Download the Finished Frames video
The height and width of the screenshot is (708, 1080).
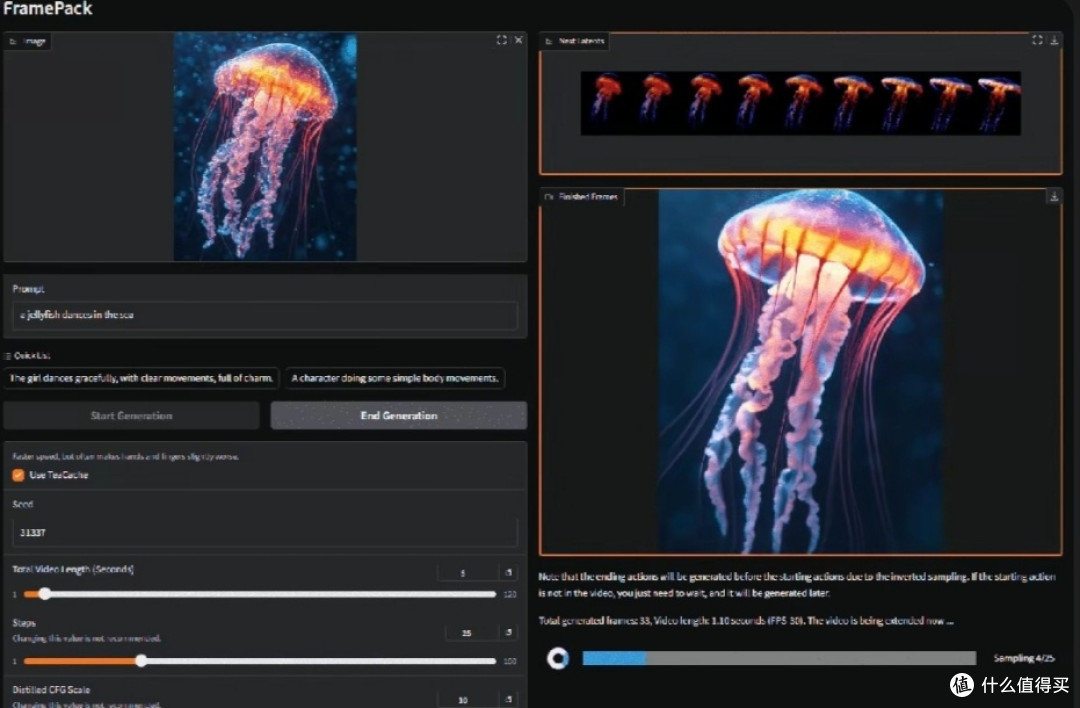(x=1054, y=196)
